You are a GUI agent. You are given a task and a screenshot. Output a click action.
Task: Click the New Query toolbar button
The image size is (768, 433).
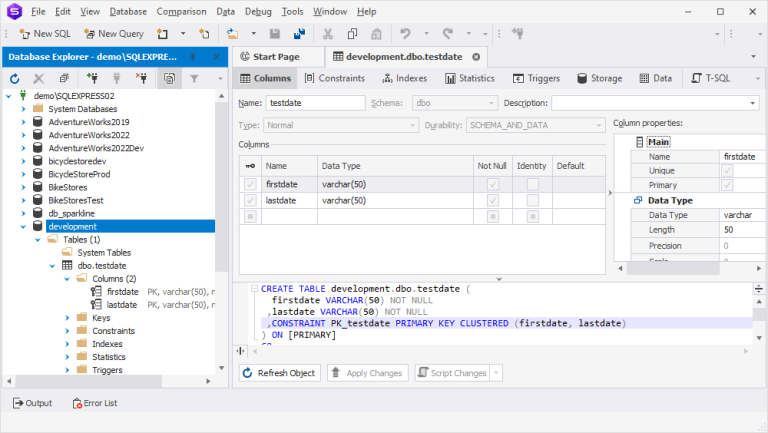pos(114,34)
